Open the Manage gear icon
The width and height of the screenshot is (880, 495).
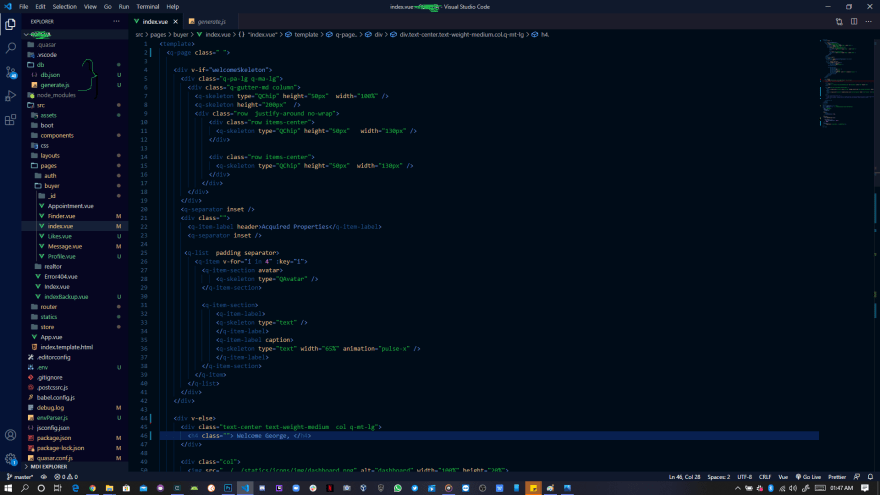[10, 459]
